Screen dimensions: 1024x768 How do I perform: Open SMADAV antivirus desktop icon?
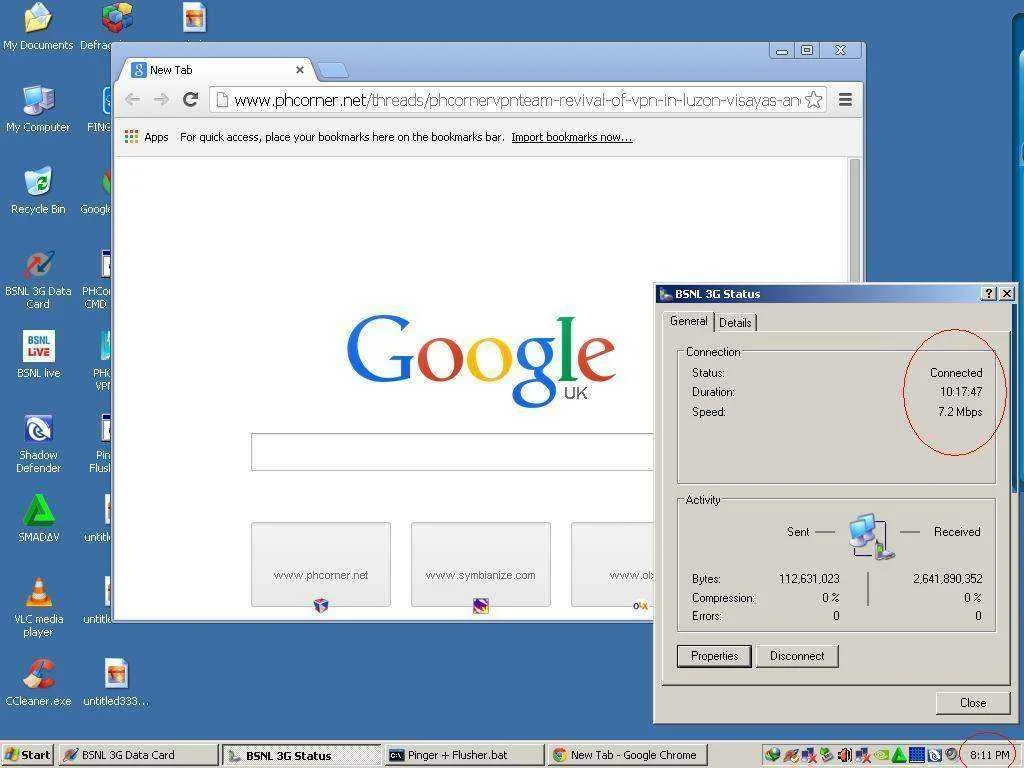38,519
